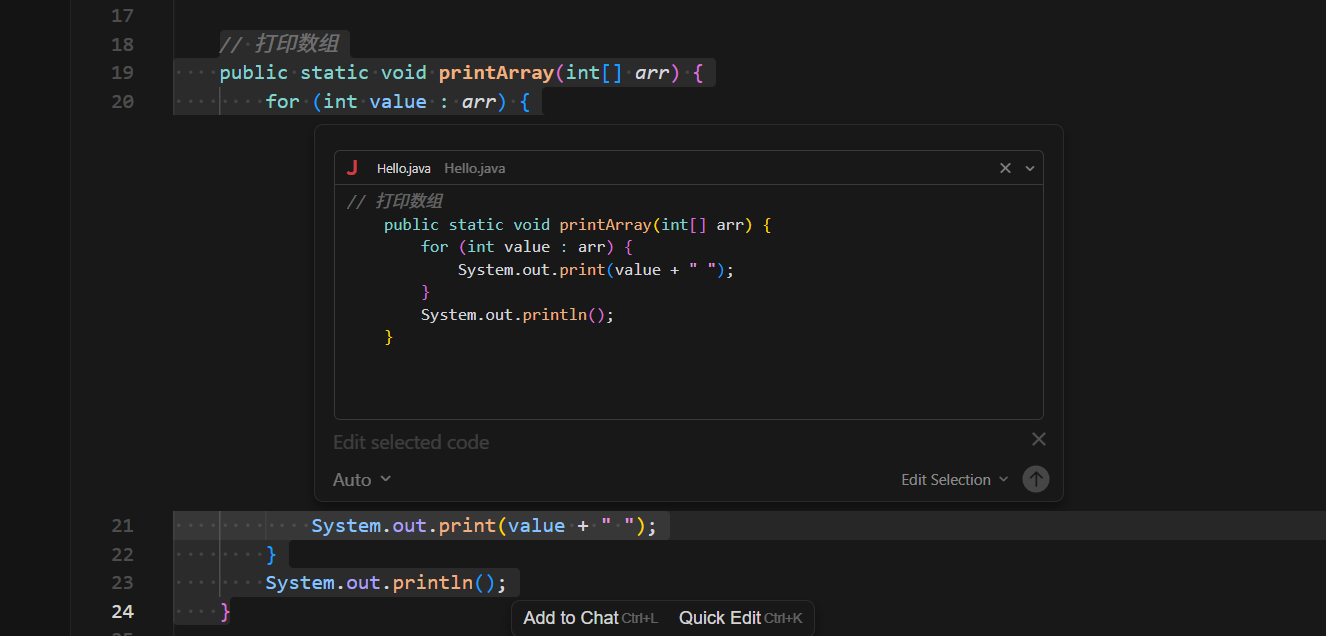The width and height of the screenshot is (1326, 636).
Task: Click the Java file icon beside Hello.java
Action: pos(352,168)
